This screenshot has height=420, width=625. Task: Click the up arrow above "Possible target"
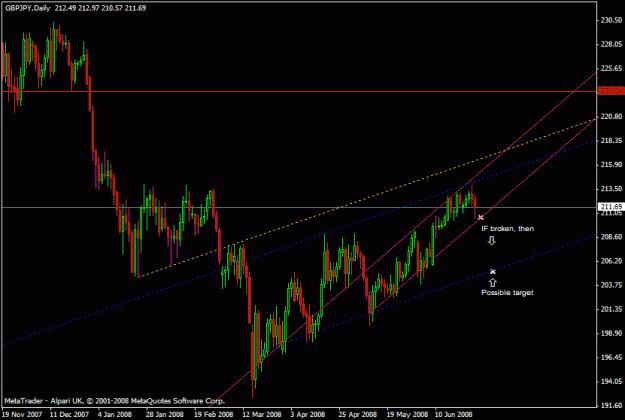pyautogui.click(x=493, y=283)
